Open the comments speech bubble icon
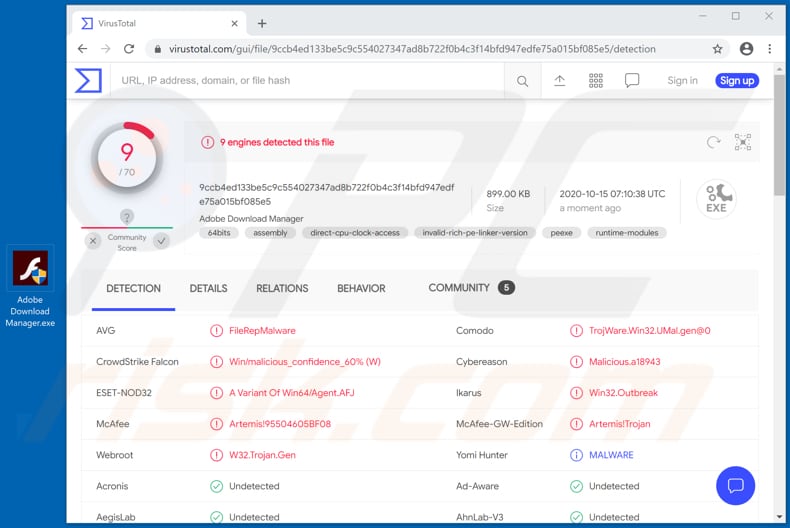The image size is (790, 528). (x=632, y=81)
